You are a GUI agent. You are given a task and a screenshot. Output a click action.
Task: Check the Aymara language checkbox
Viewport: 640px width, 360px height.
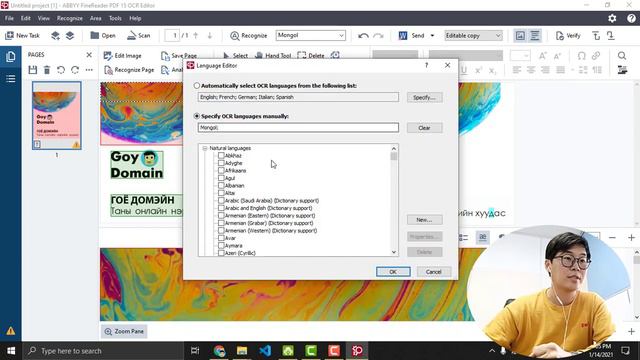click(x=221, y=245)
